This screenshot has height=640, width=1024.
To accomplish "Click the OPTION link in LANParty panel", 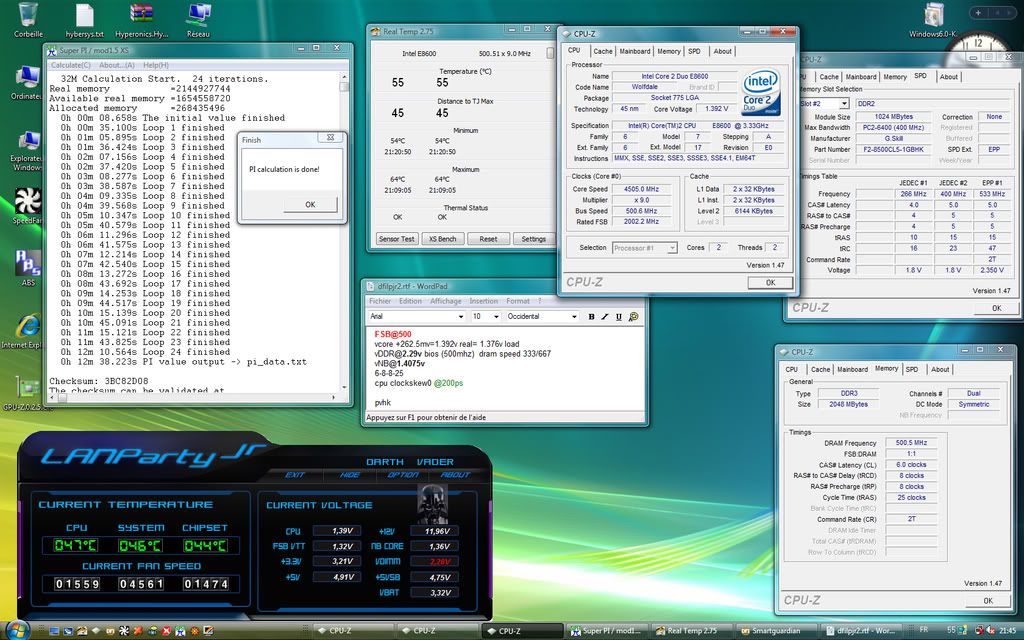I will click(x=403, y=475).
